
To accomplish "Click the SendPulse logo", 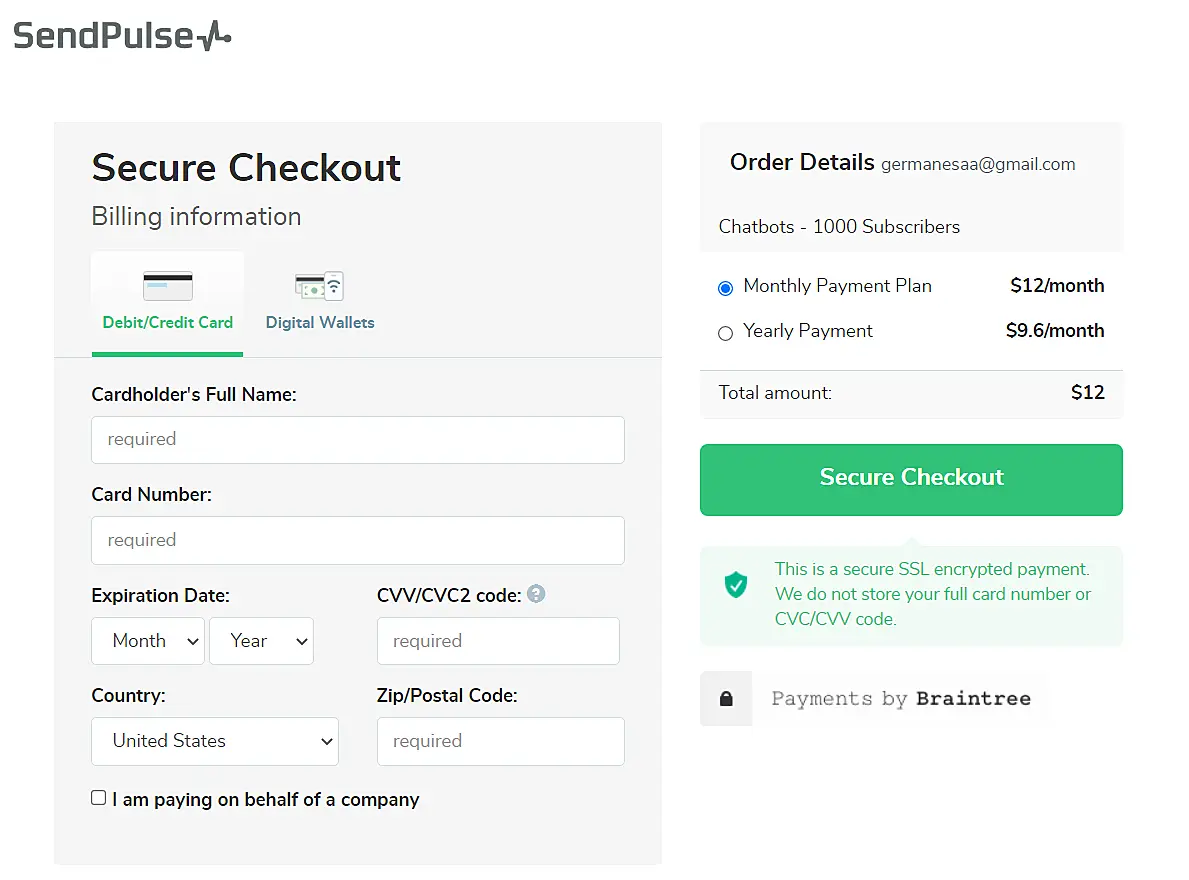I will [122, 37].
